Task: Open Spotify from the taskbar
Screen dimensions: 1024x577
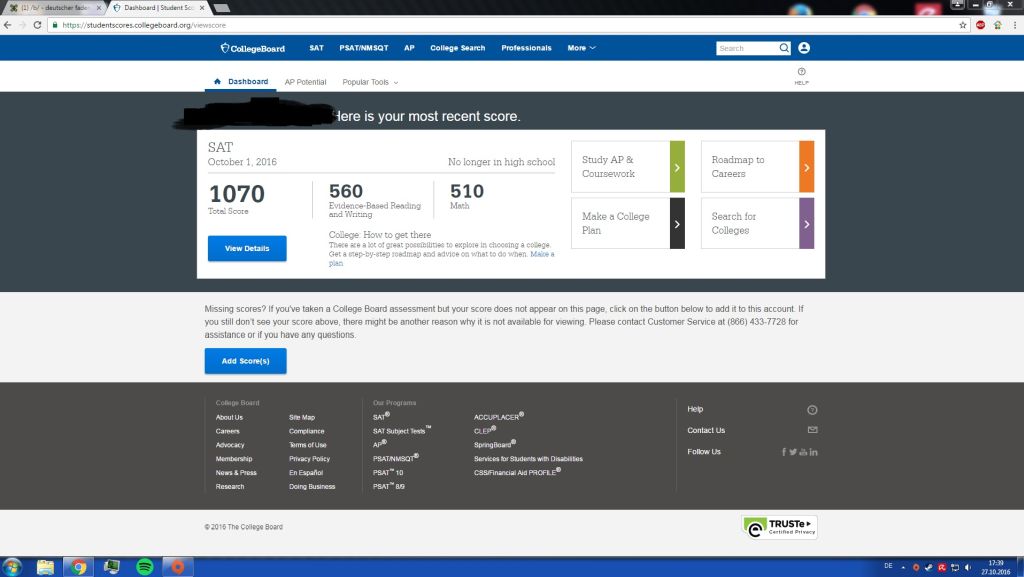Action: pyautogui.click(x=144, y=567)
